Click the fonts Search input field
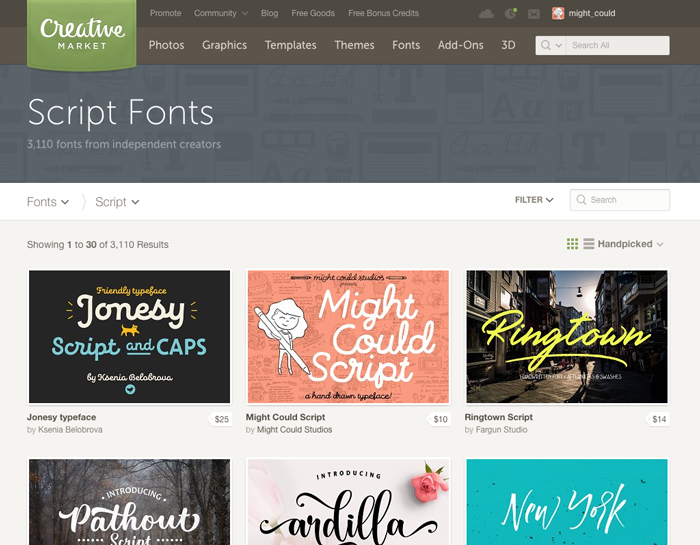 pos(620,200)
